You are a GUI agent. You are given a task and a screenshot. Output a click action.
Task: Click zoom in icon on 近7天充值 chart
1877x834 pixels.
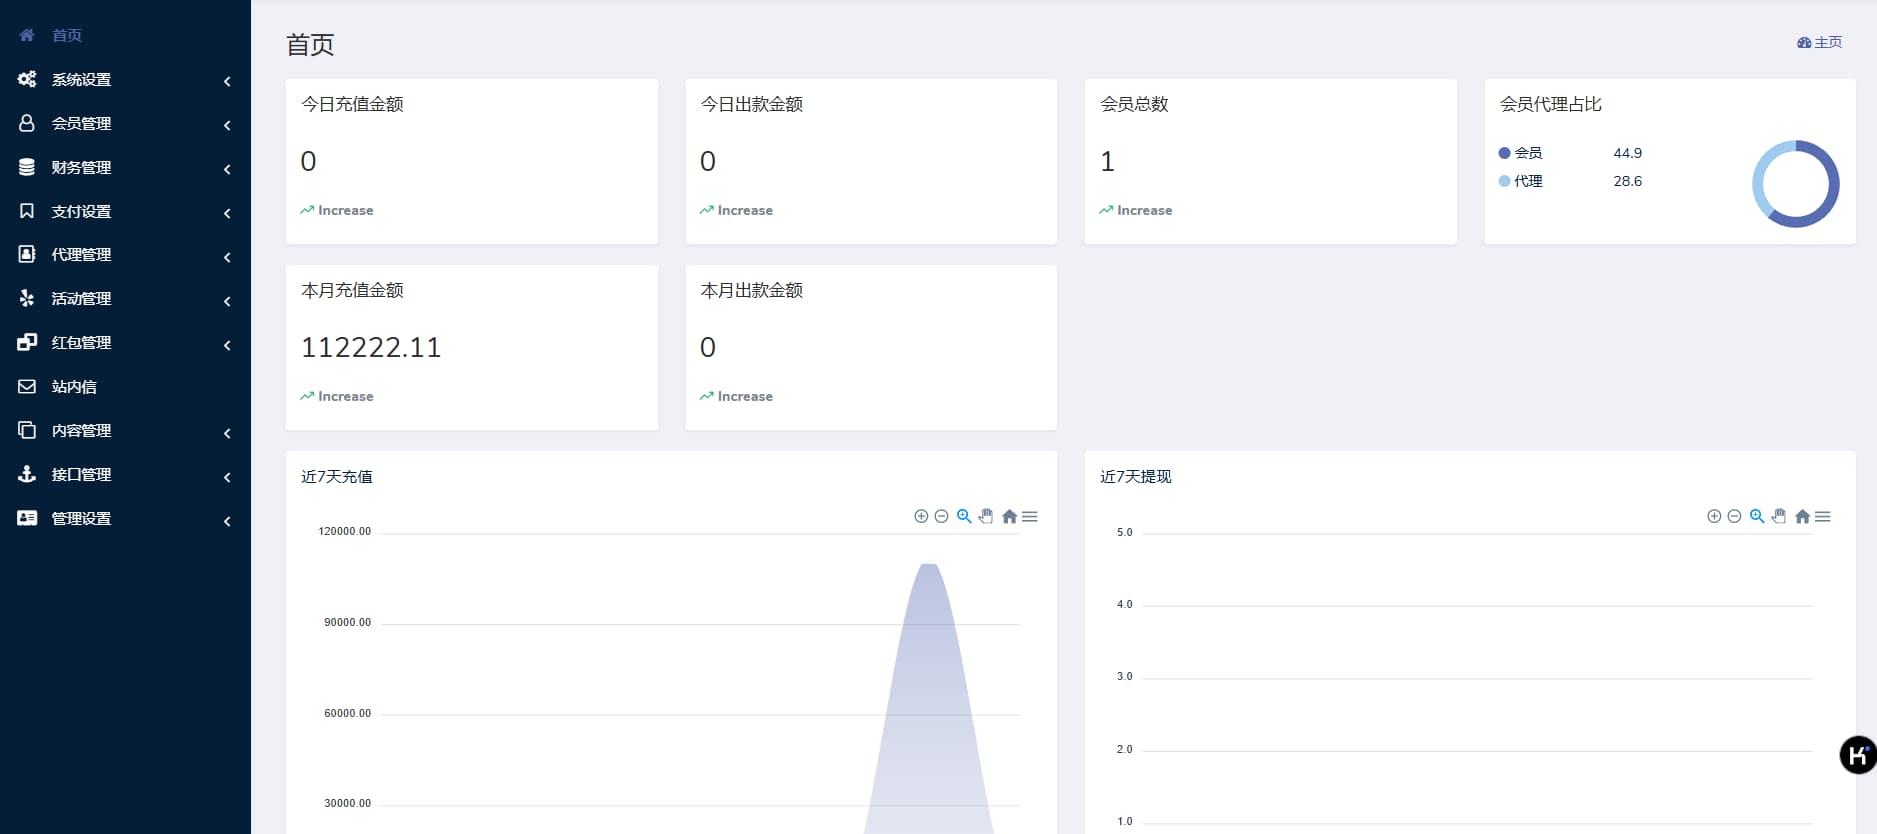tap(921, 516)
